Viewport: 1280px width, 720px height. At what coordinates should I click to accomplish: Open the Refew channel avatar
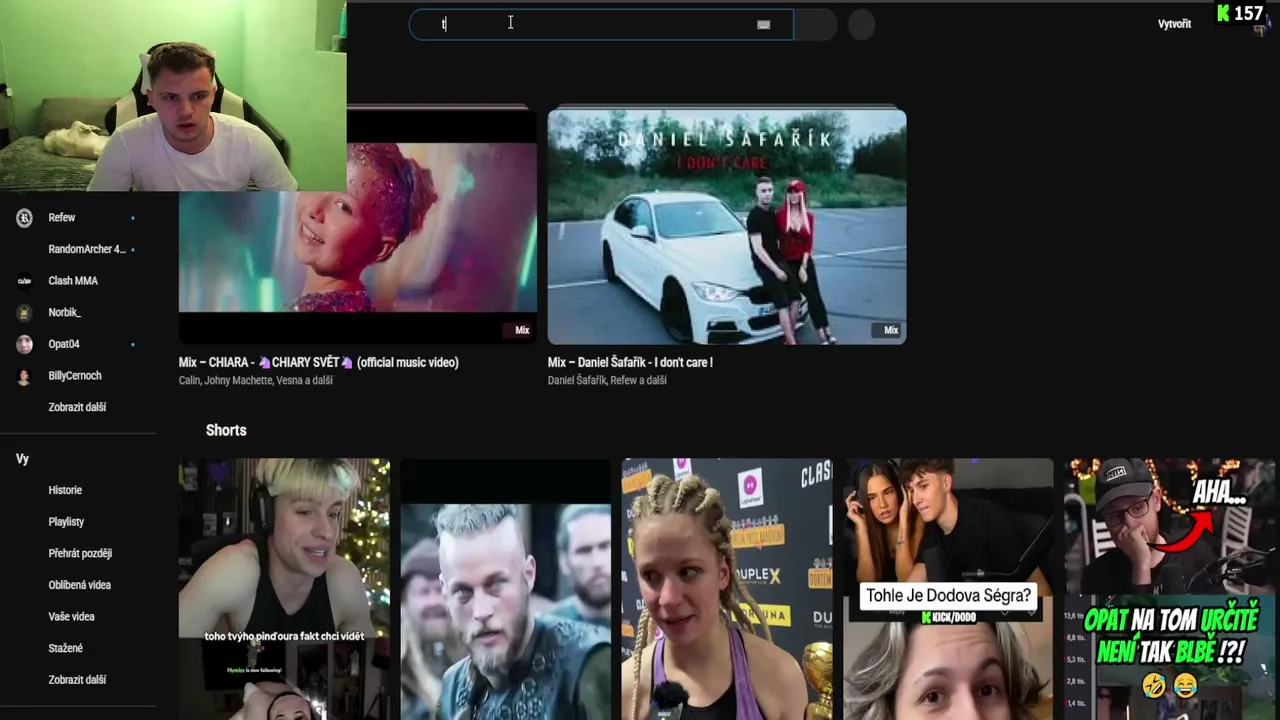coord(25,218)
